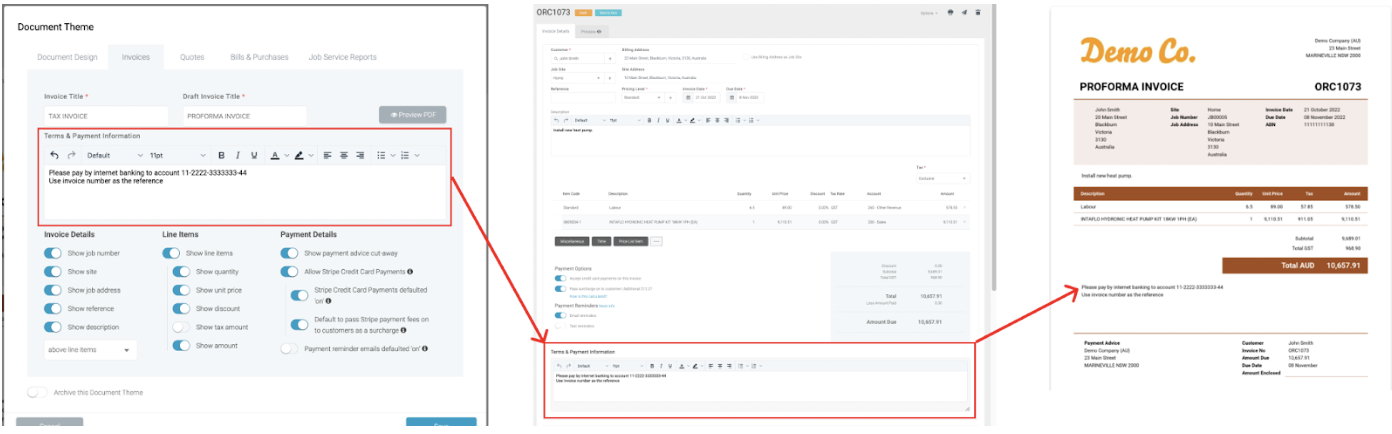Viewport: 1392px width, 434px height.
Task: Click print icon in invoice ORC1073 header
Action: coord(949,12)
